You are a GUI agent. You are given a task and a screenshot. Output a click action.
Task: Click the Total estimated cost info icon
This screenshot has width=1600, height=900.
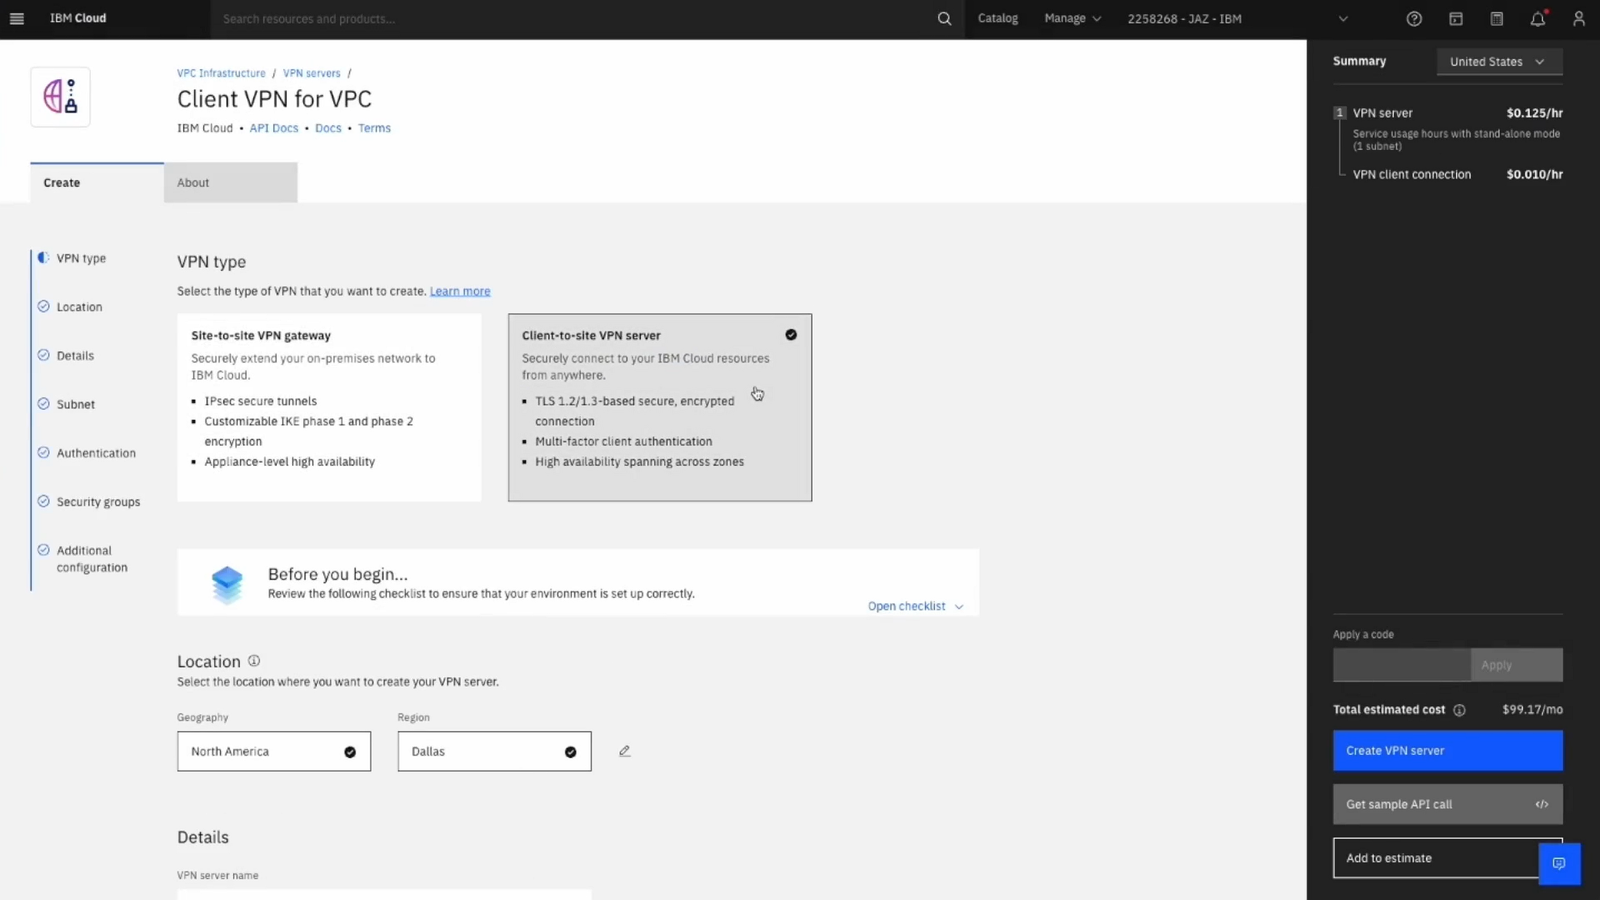[x=1459, y=710]
